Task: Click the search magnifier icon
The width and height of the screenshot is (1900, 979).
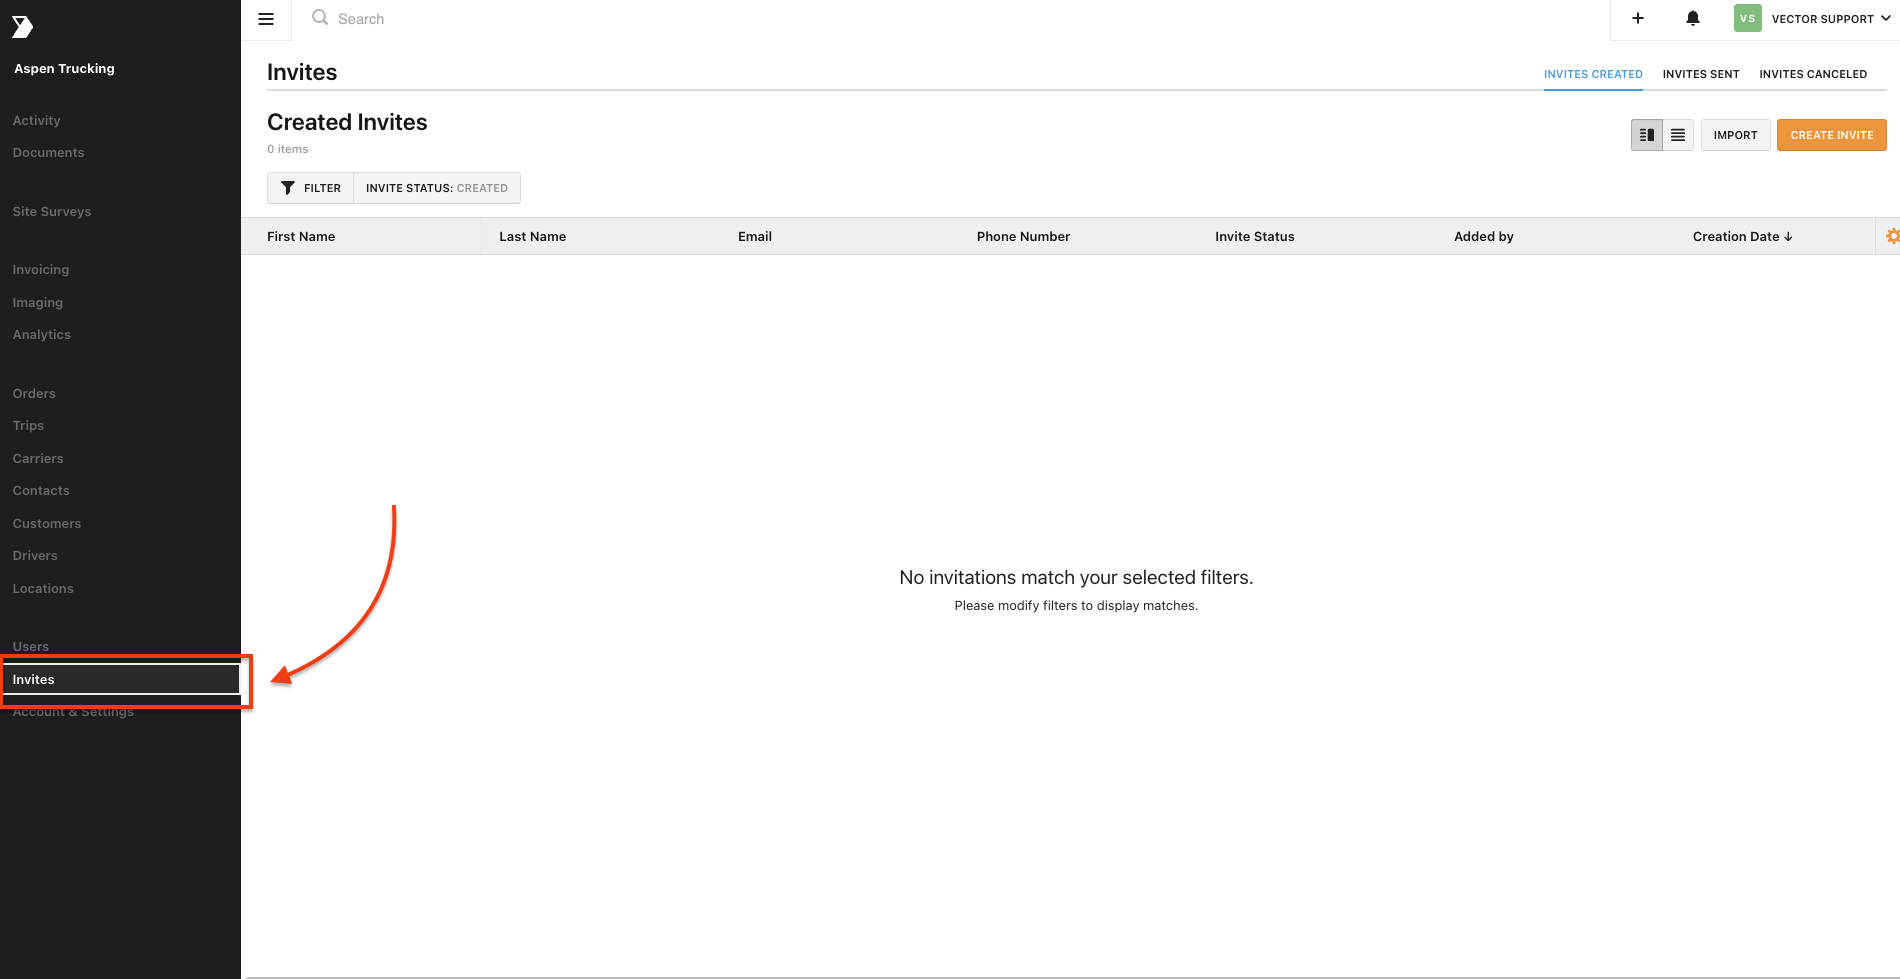Action: pyautogui.click(x=320, y=18)
